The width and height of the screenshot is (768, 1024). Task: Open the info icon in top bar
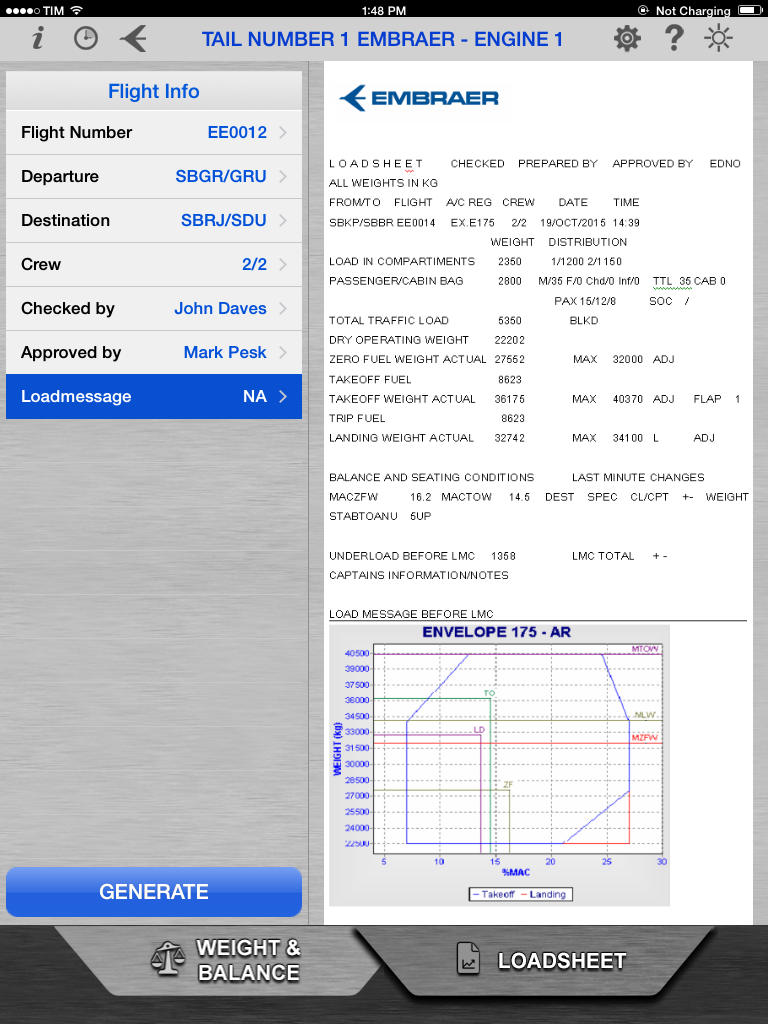coord(38,39)
